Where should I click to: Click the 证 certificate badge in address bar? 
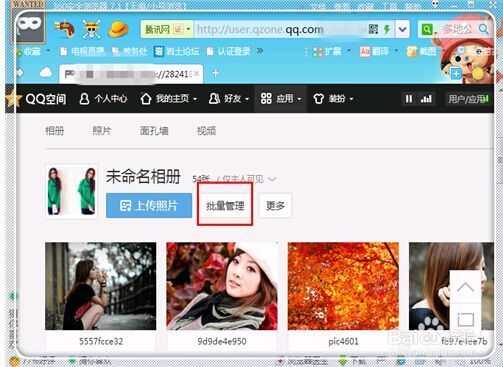click(x=178, y=29)
